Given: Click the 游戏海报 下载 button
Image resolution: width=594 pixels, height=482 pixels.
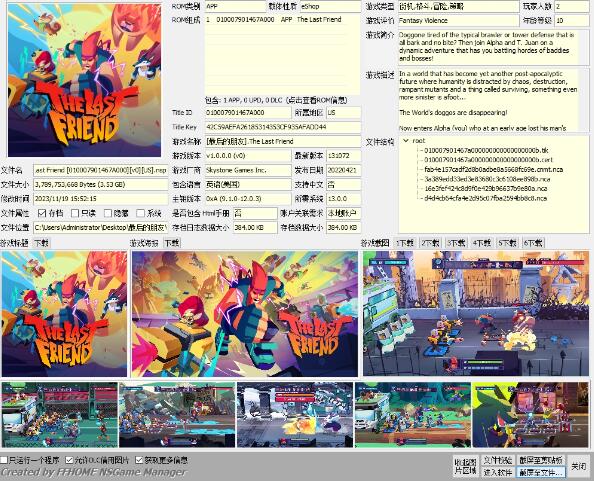Looking at the screenshot, I should 172,243.
